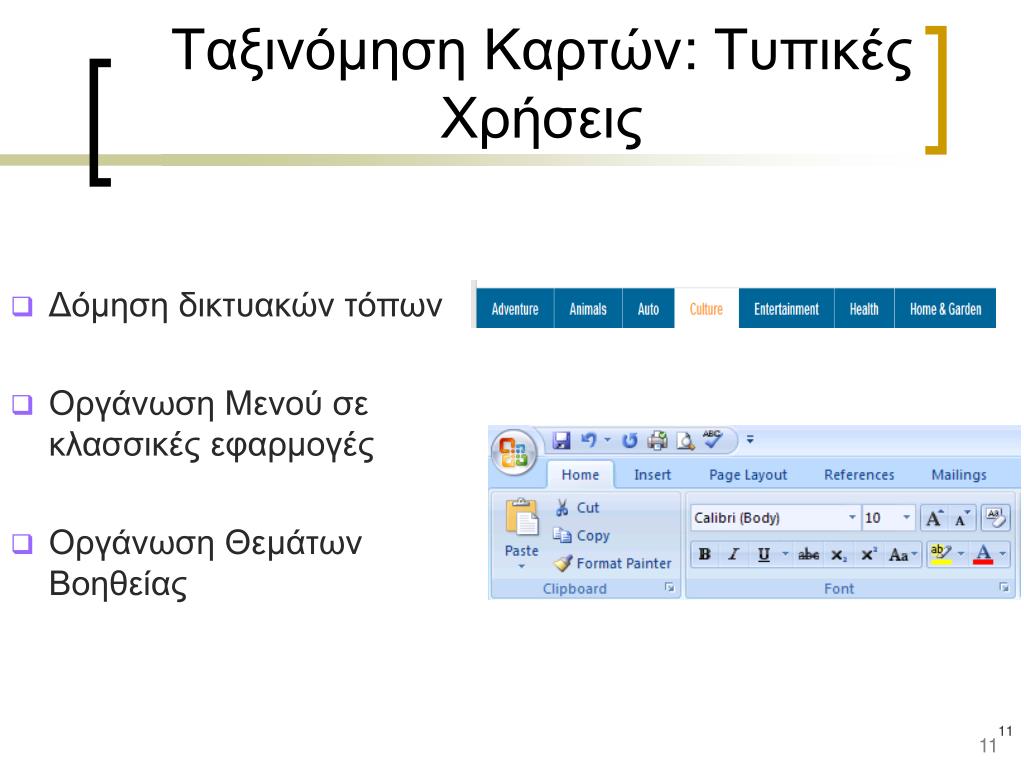Click the Format Painter brush icon
The width and height of the screenshot is (1024, 768).
[562, 562]
